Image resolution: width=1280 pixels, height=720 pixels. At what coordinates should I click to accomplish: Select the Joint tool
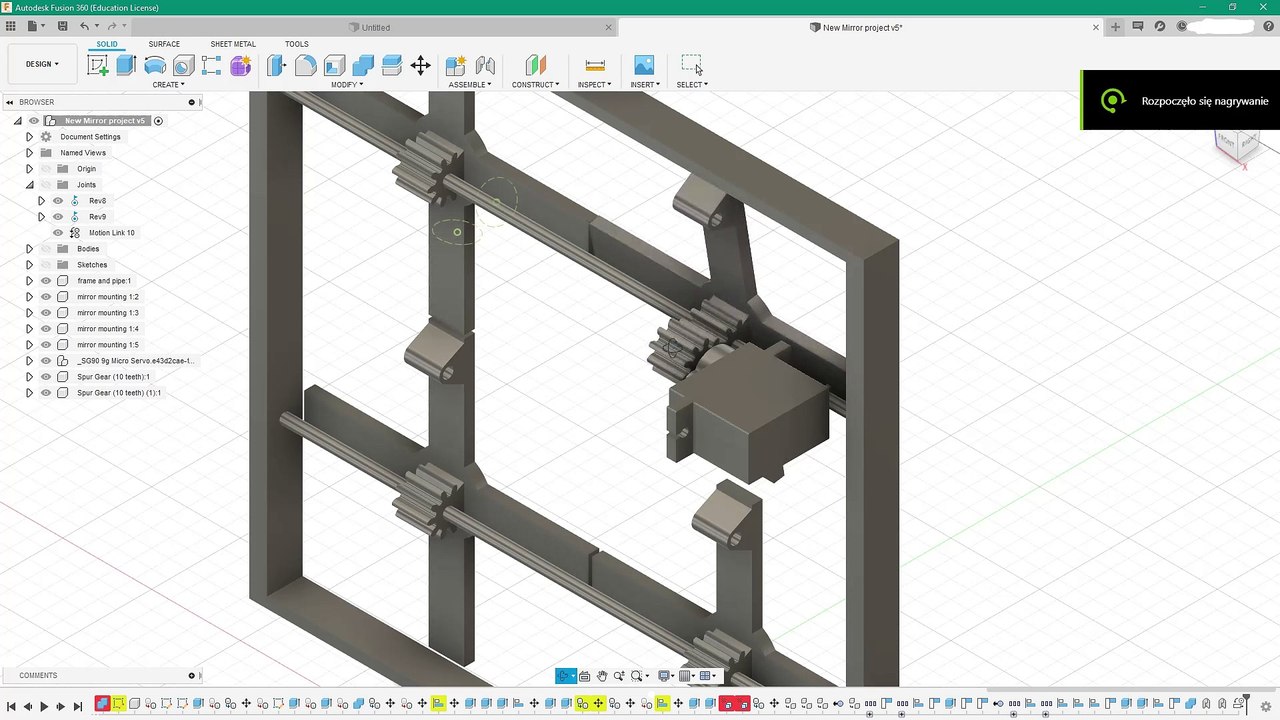485,66
